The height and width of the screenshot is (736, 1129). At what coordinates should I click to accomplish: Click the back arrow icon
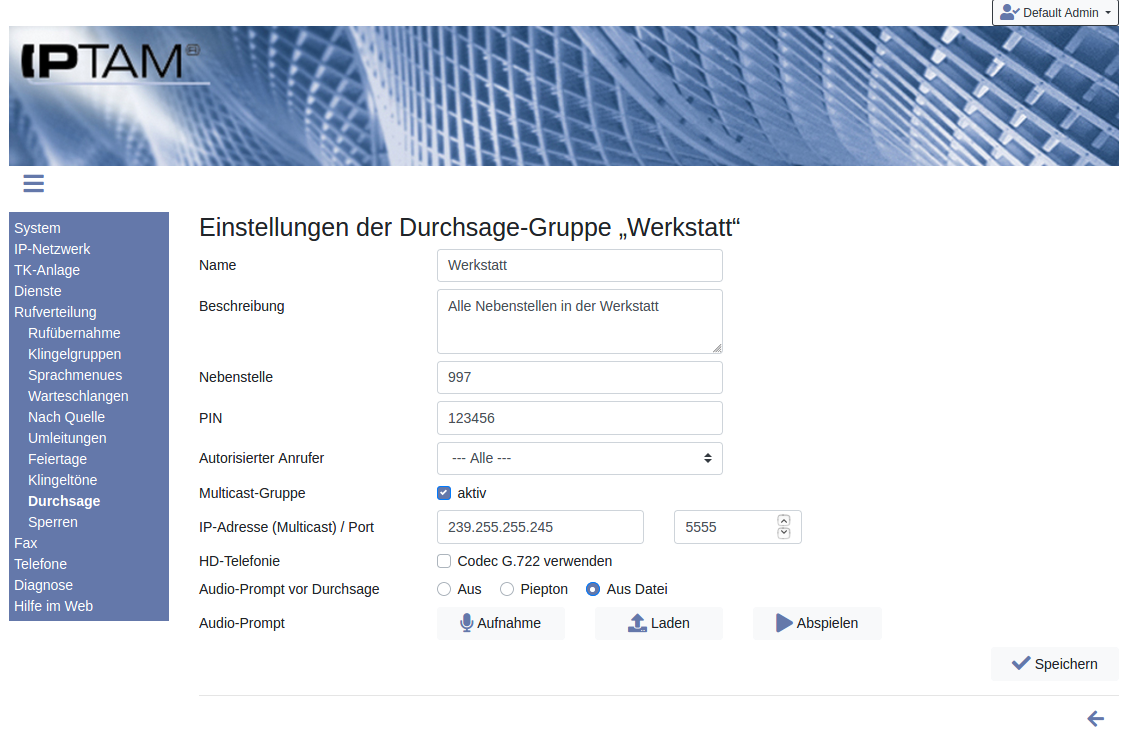[1095, 719]
